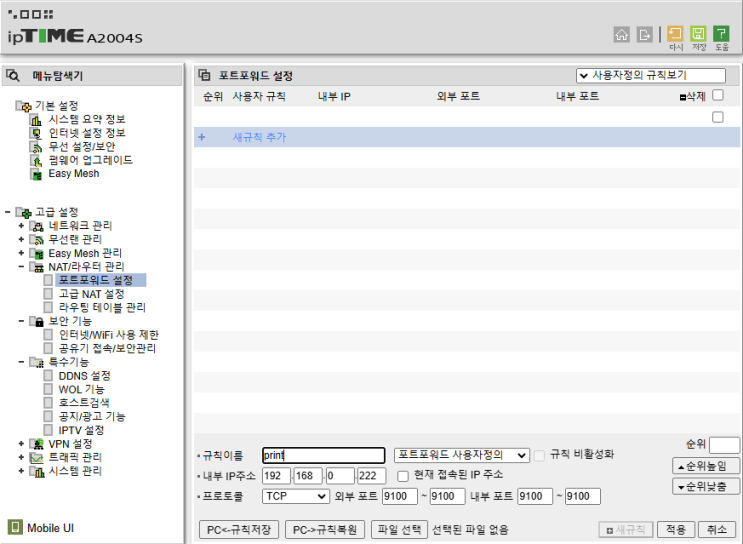Click the logout icon in header
Viewport: 743px width, 544px height.
tap(644, 35)
